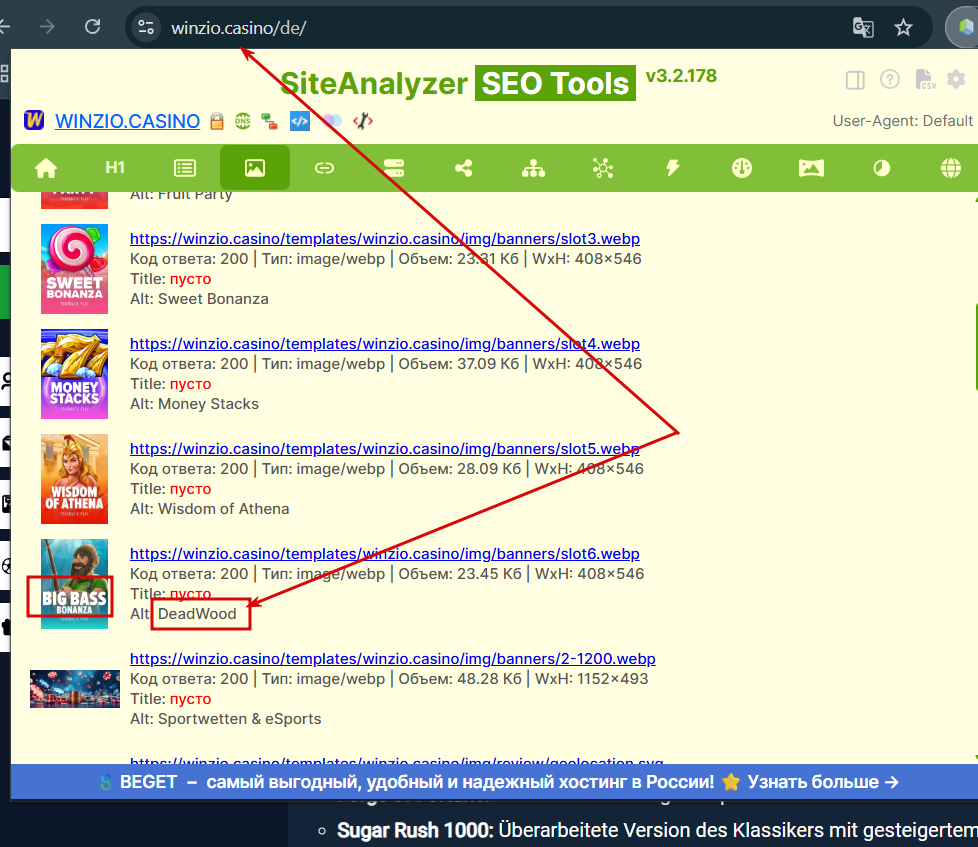Open the link graph network tab

pos(603,168)
